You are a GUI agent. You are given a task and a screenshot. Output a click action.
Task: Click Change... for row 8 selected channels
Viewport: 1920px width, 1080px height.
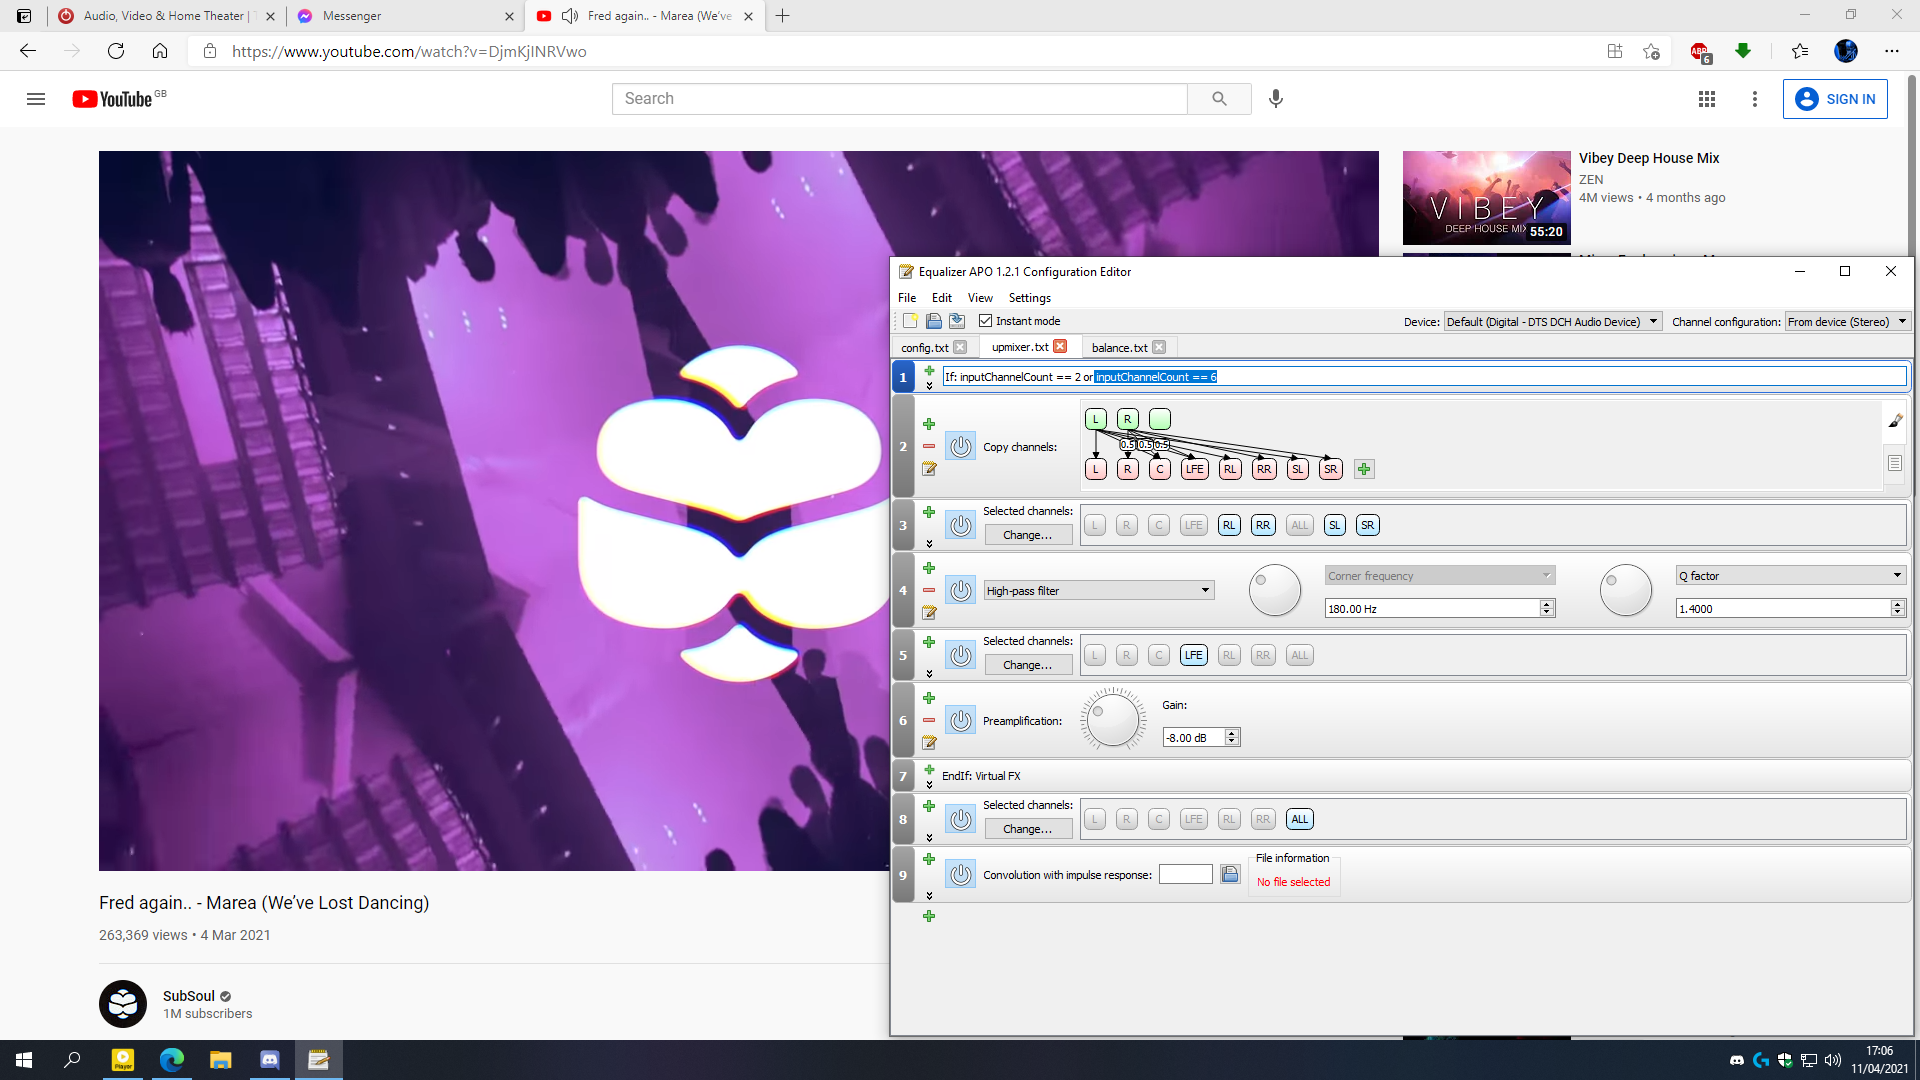pos(1028,829)
